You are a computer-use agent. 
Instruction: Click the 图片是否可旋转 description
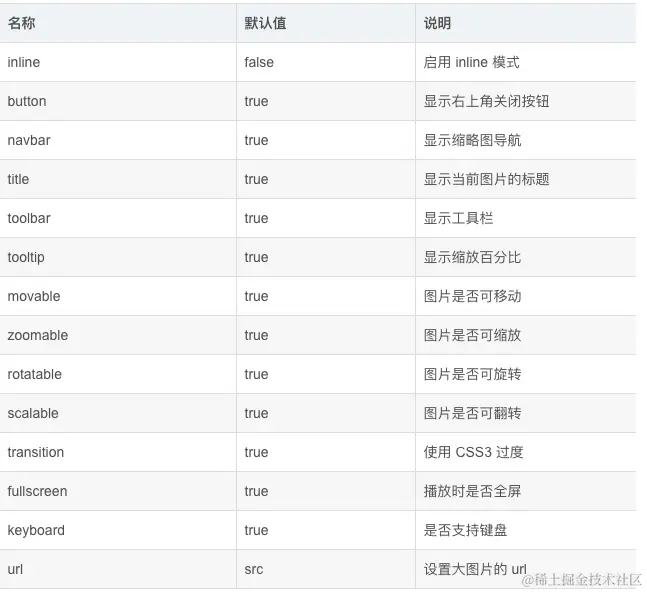[472, 374]
